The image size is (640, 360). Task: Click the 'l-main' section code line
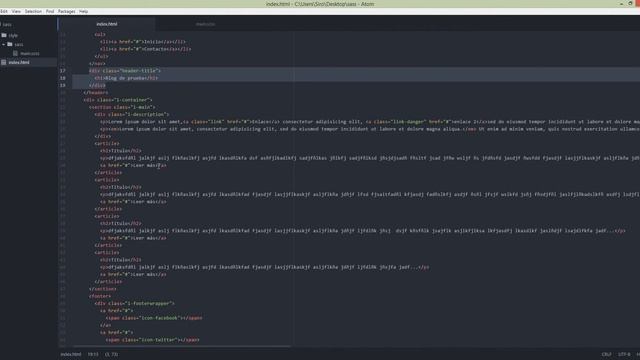point(122,107)
